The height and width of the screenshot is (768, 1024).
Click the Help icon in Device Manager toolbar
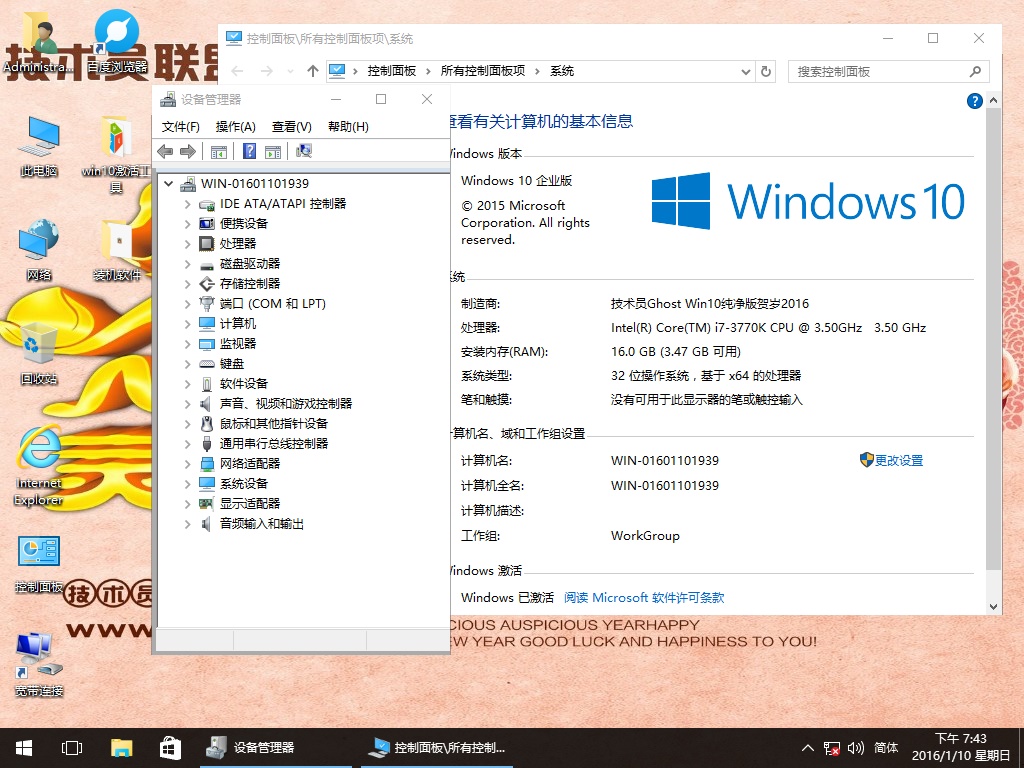click(249, 152)
